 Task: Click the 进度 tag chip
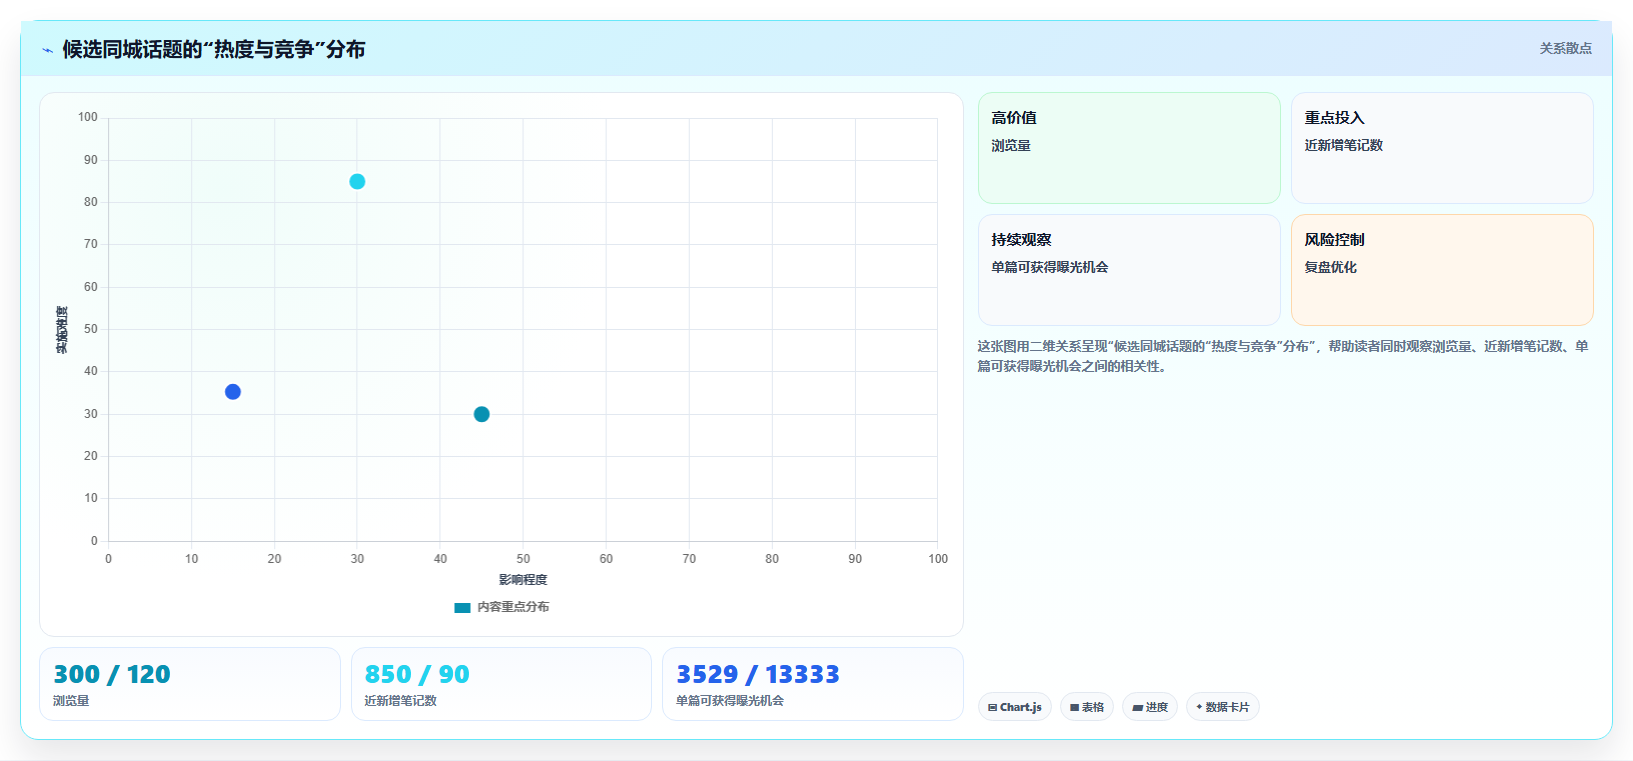point(1150,707)
